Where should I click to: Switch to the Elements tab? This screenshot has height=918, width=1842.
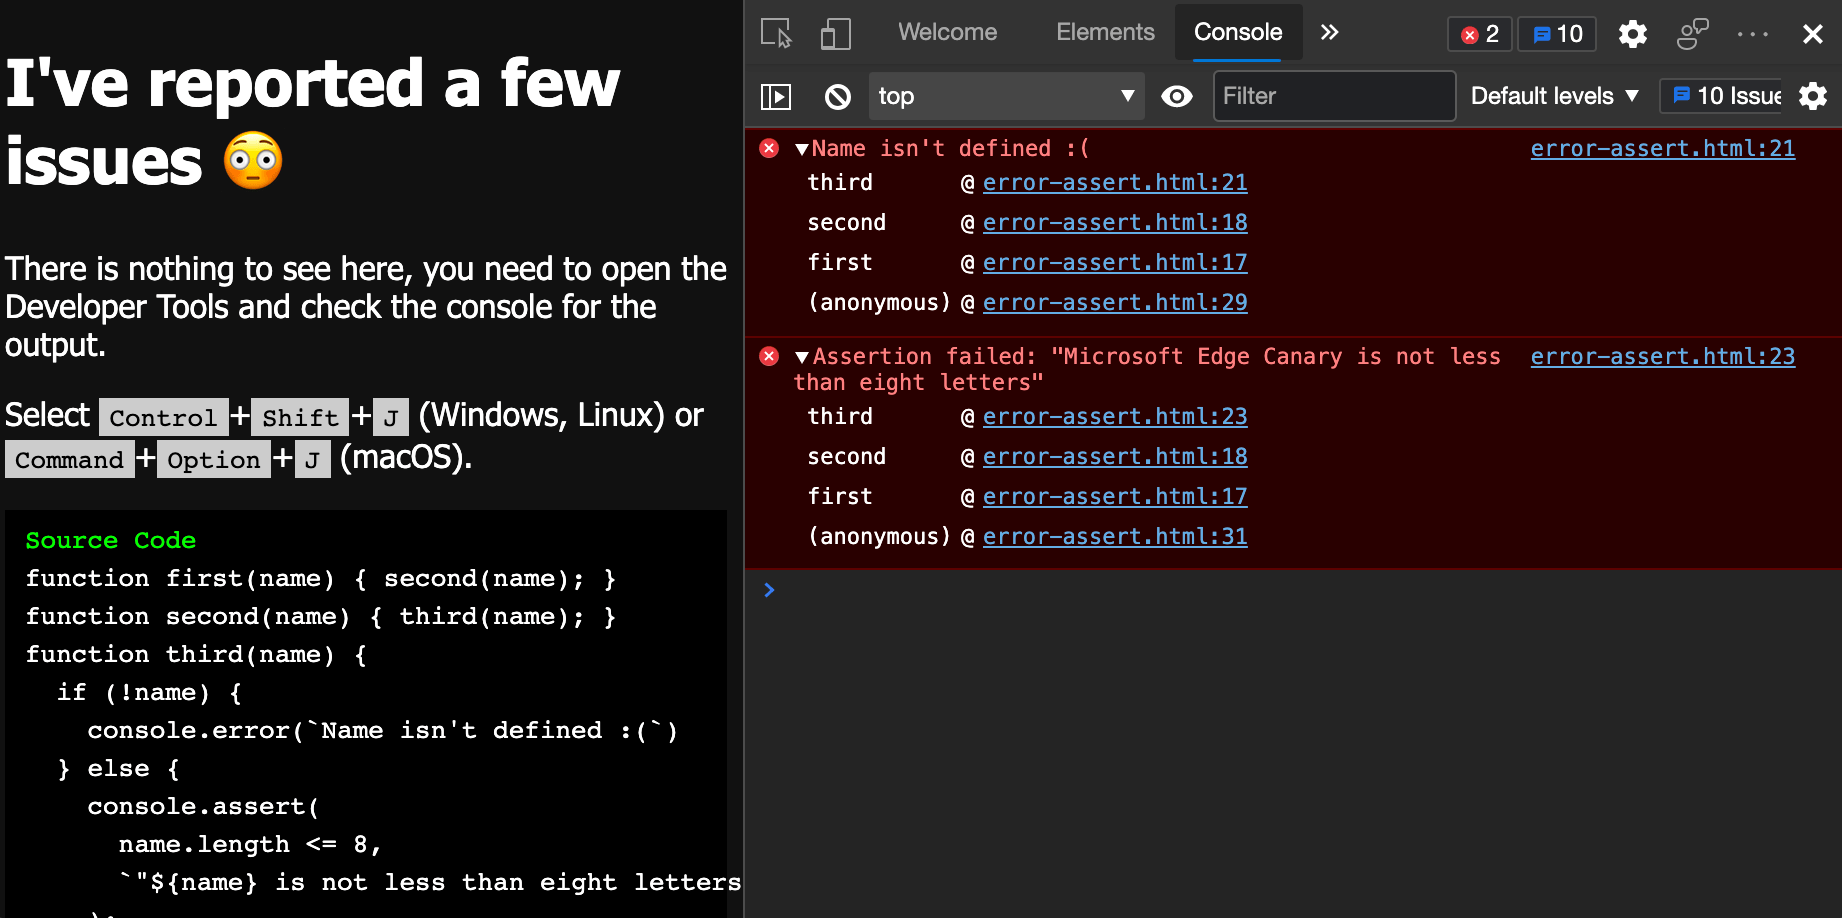[1105, 31]
